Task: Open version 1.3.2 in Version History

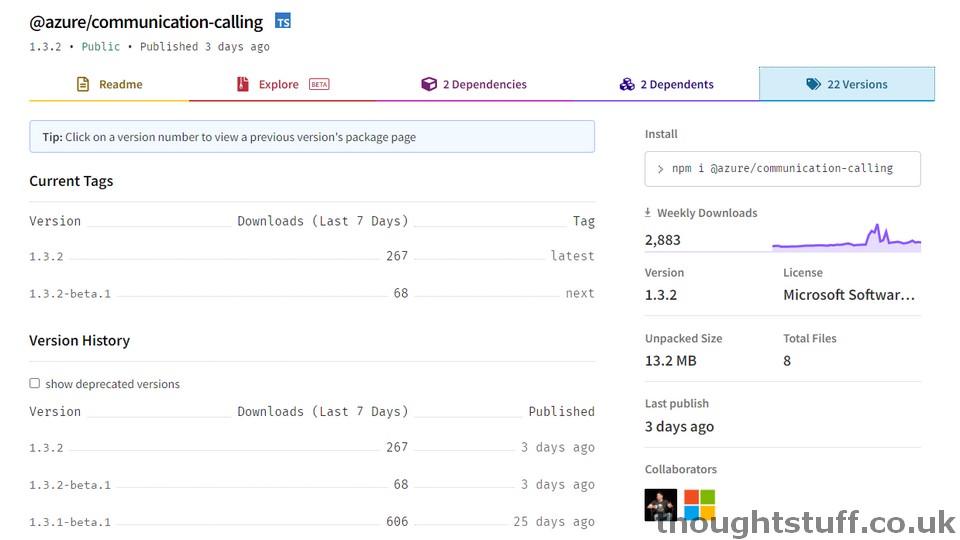Action: pos(46,448)
